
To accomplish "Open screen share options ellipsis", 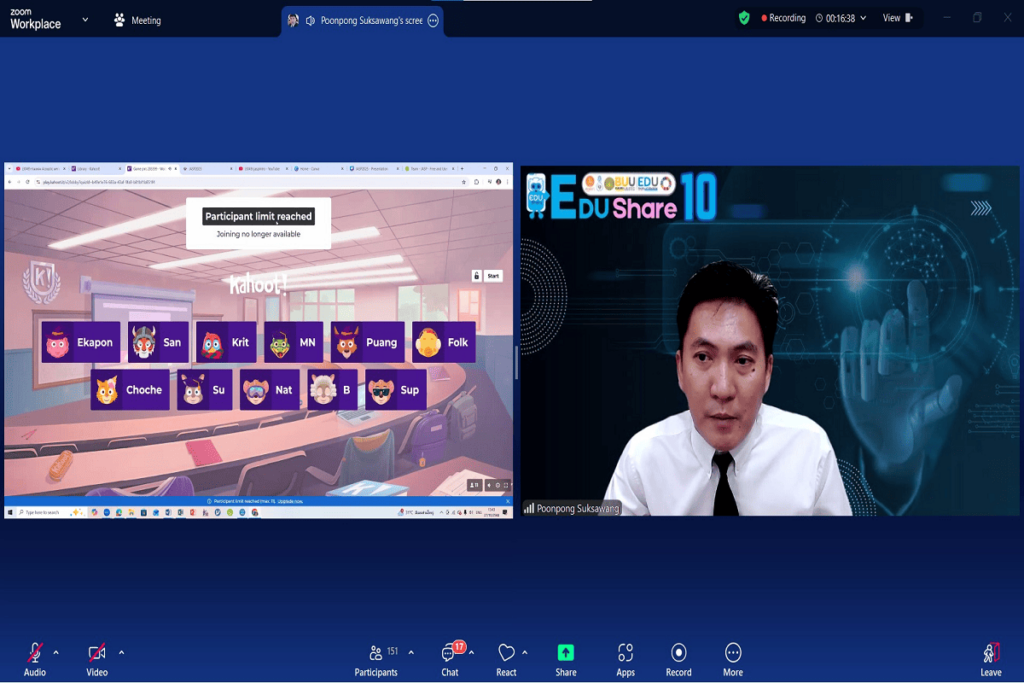I will (433, 20).
